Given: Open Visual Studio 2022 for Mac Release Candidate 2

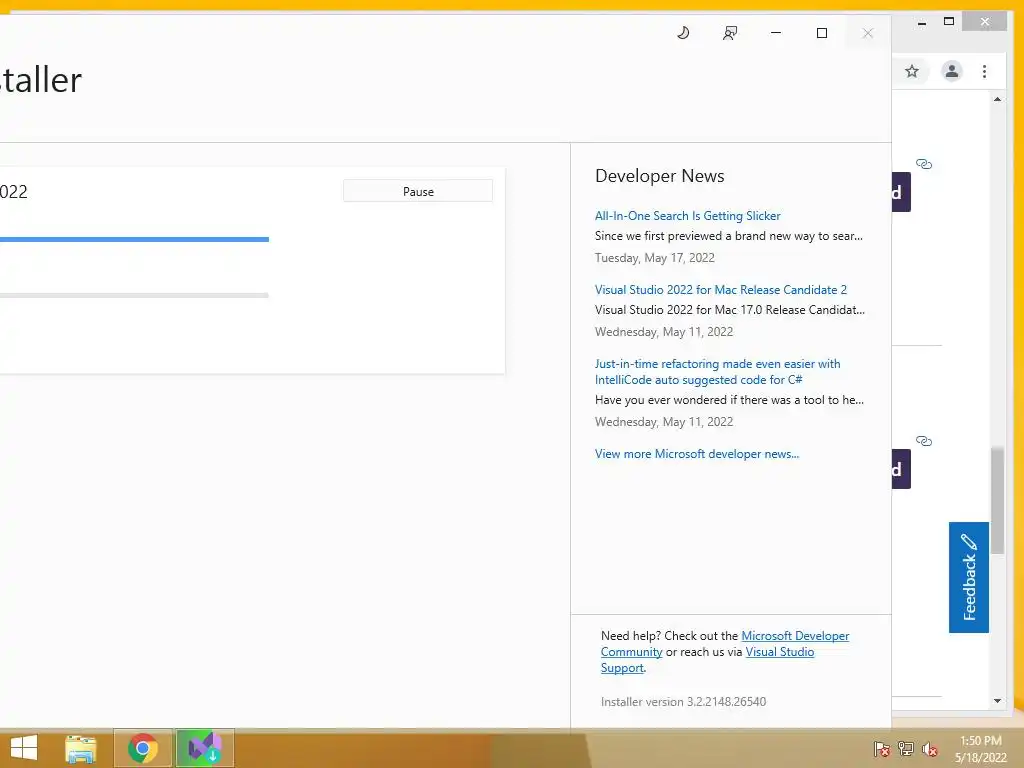Looking at the screenshot, I should 720,289.
